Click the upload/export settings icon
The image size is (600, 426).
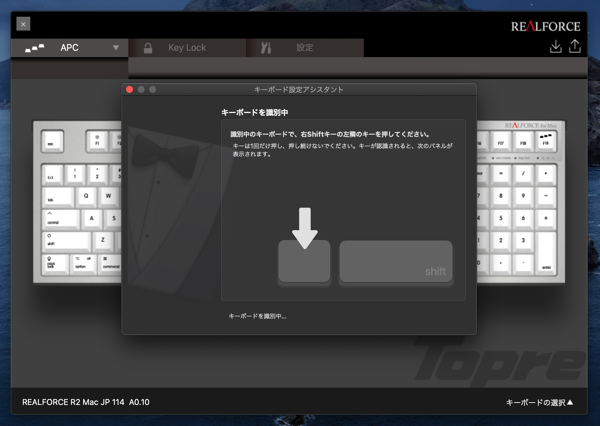pos(575,46)
